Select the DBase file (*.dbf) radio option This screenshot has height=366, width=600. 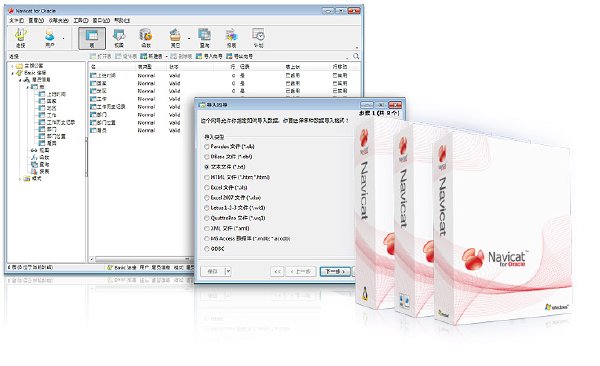(x=228, y=157)
